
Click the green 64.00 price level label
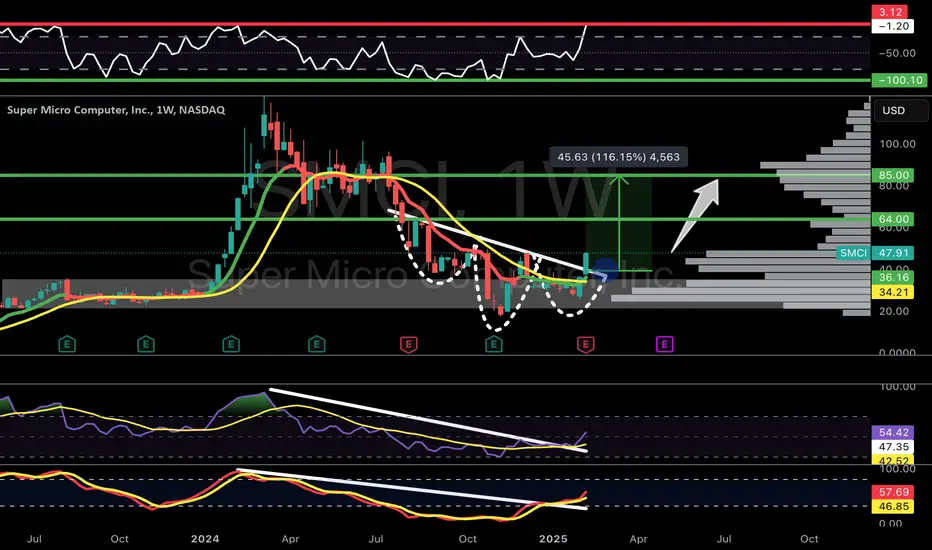click(893, 219)
